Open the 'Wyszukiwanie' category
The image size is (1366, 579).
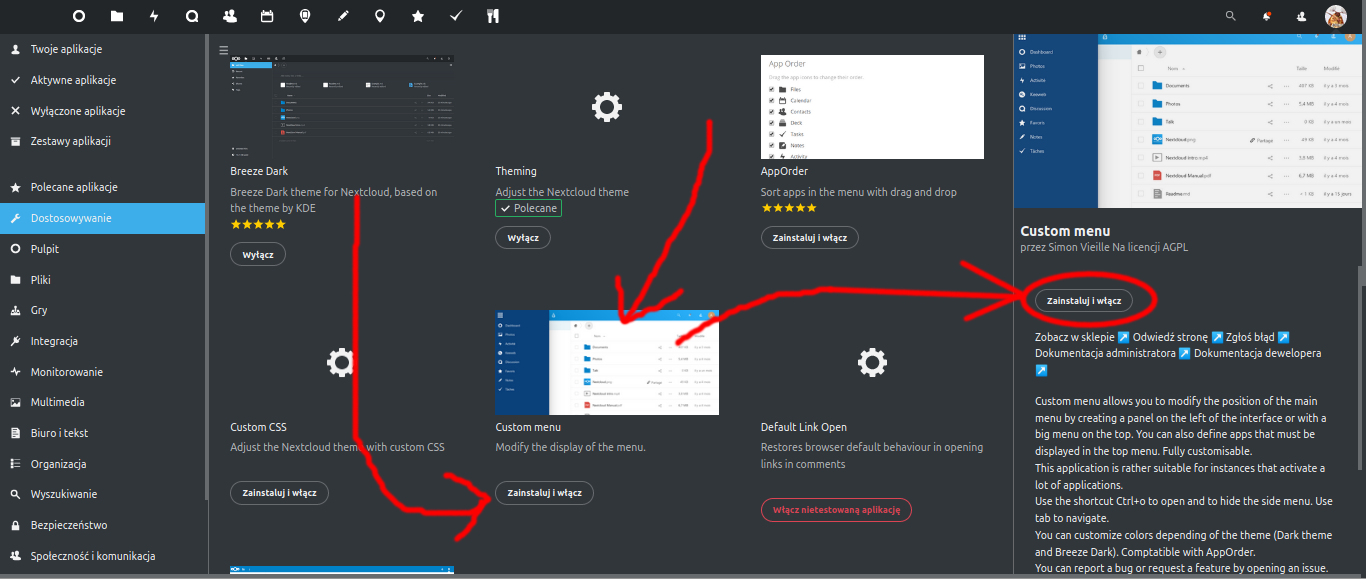pyautogui.click(x=102, y=494)
